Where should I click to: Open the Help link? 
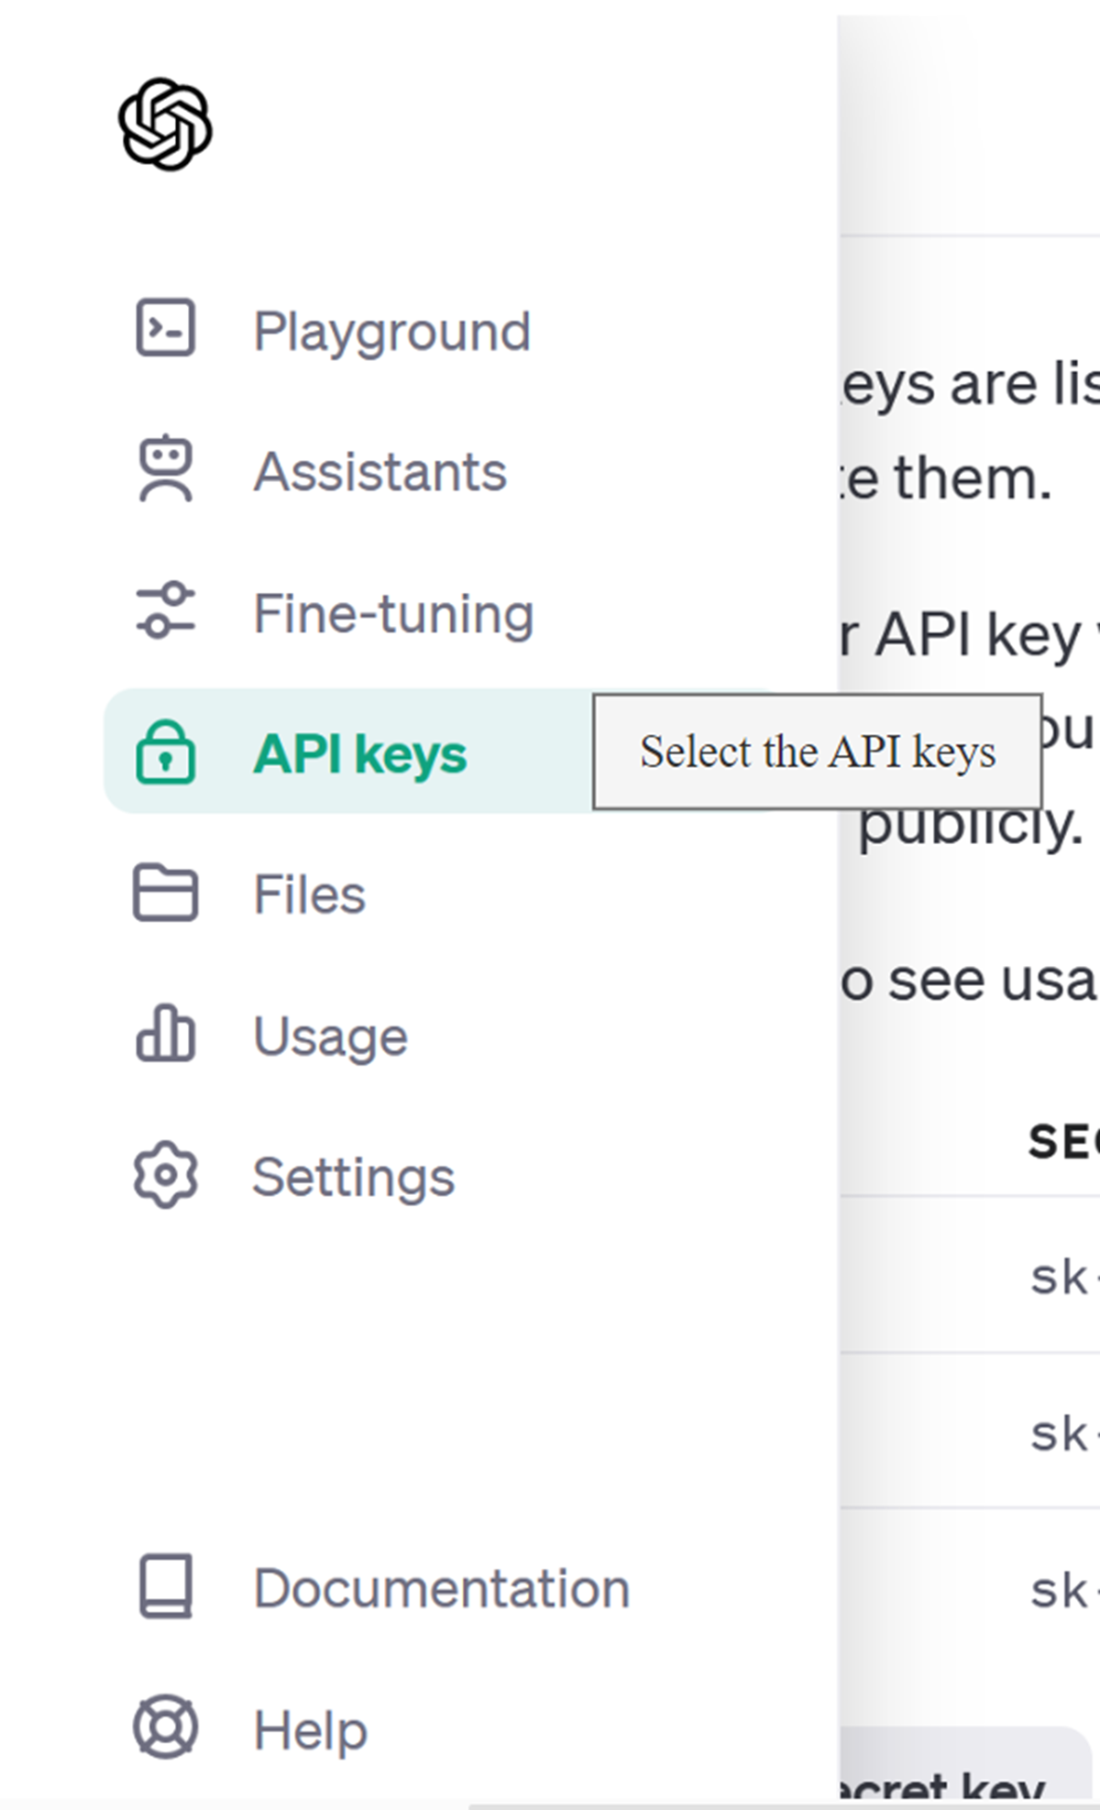point(310,1730)
